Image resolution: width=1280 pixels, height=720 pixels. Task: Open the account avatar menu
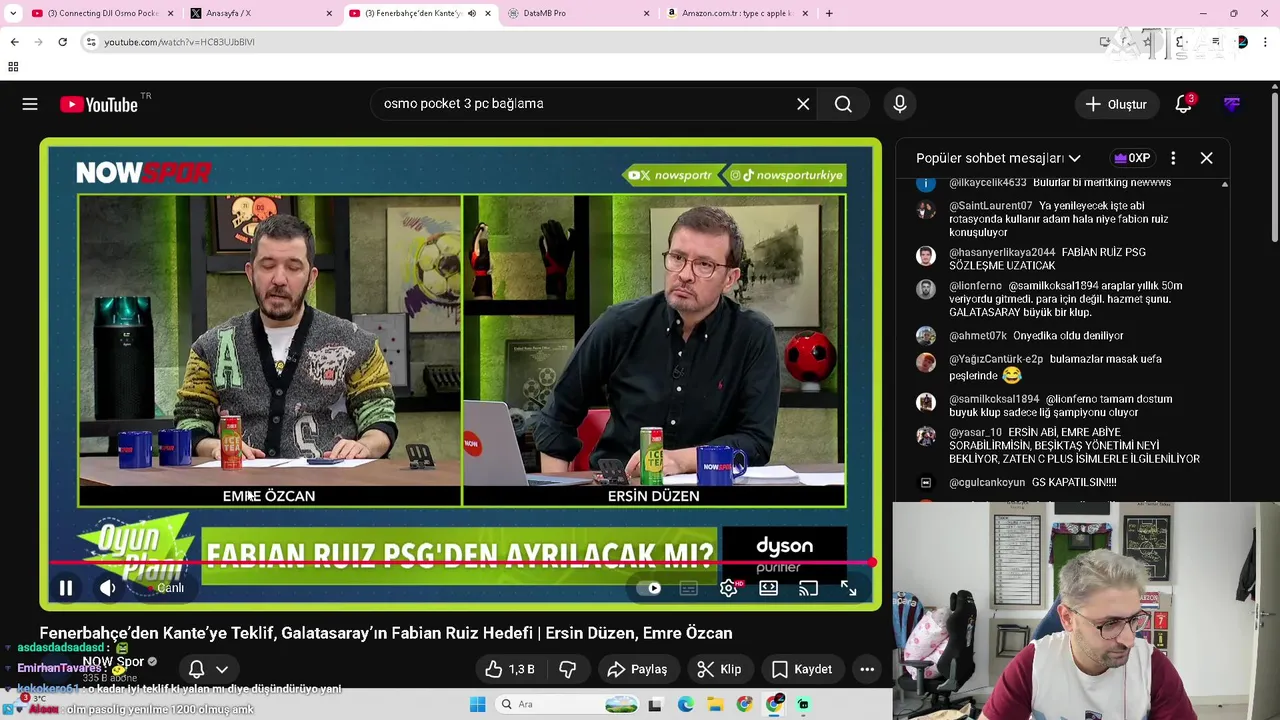pyautogui.click(x=1232, y=104)
